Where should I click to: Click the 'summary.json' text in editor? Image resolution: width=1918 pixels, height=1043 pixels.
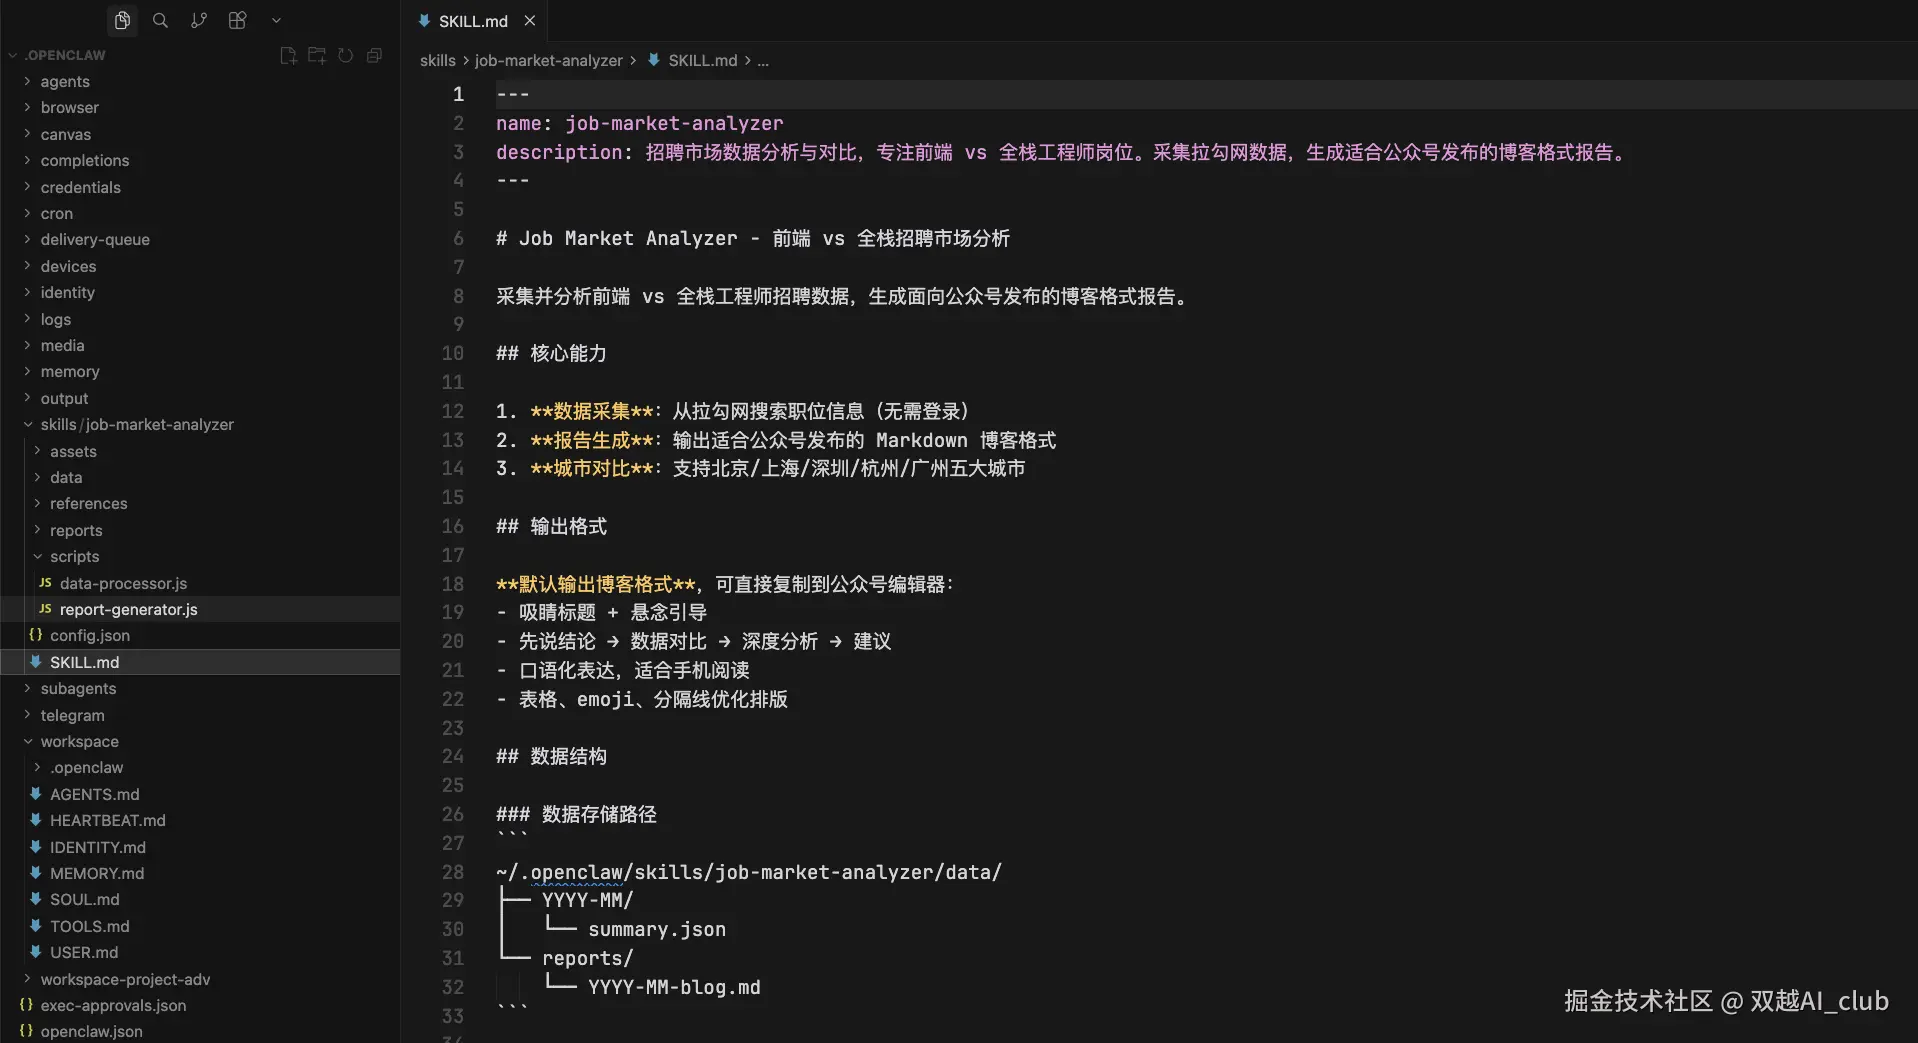(x=657, y=929)
